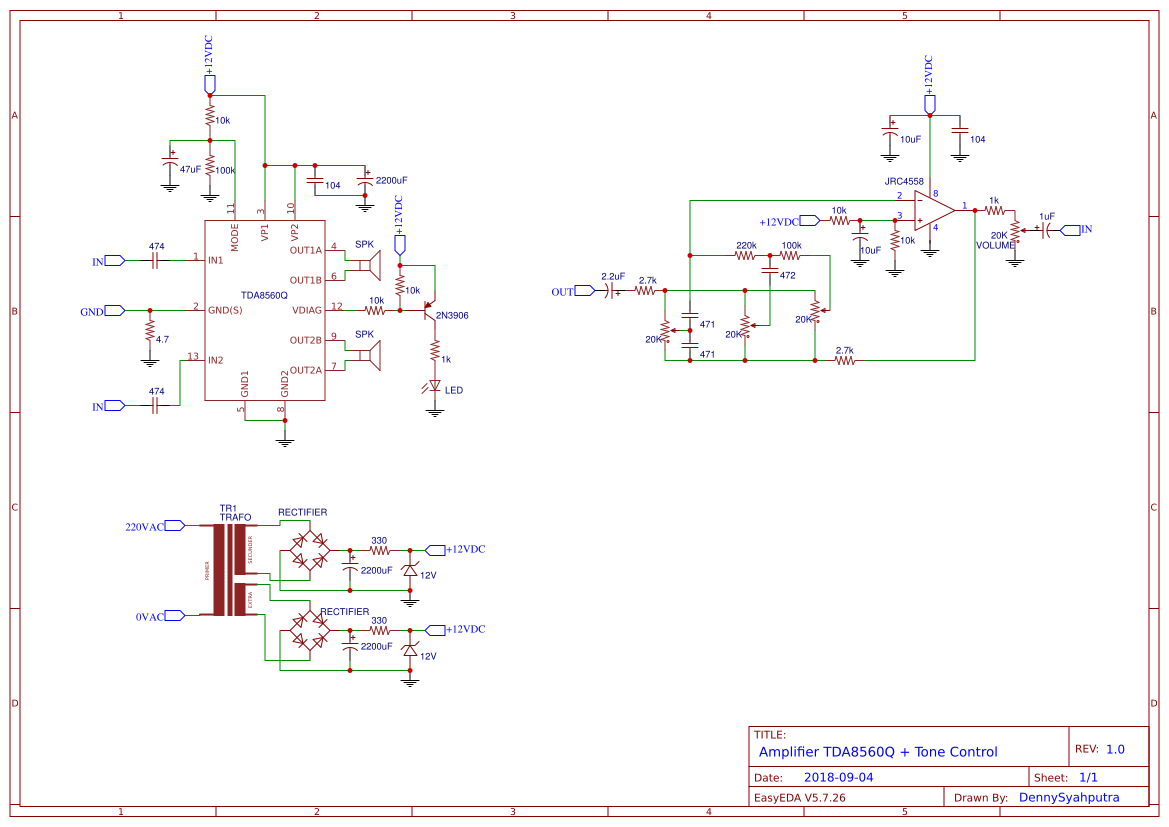Image resolution: width=1169 pixels, height=827 pixels.
Task: Click the DennySyahputra author name
Action: 1067,797
